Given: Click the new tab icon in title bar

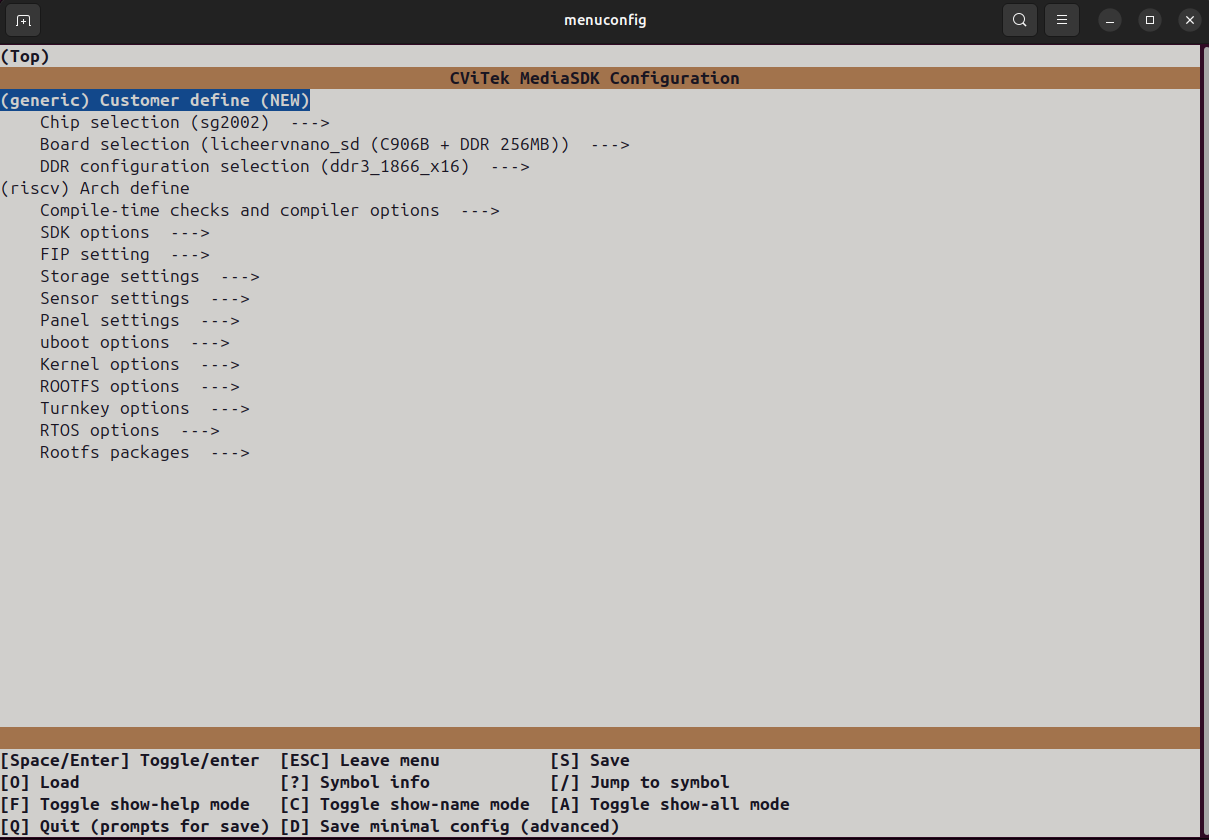Looking at the screenshot, I should coord(23,20).
